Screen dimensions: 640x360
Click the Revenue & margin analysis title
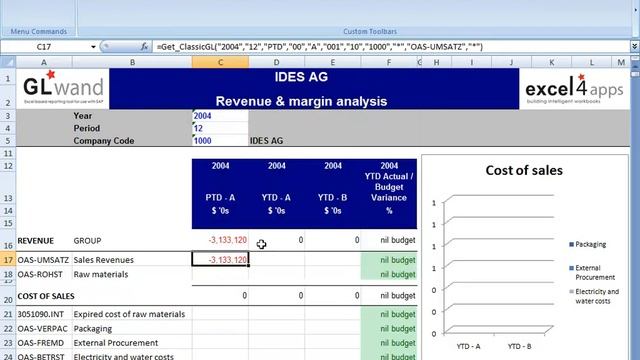click(301, 101)
